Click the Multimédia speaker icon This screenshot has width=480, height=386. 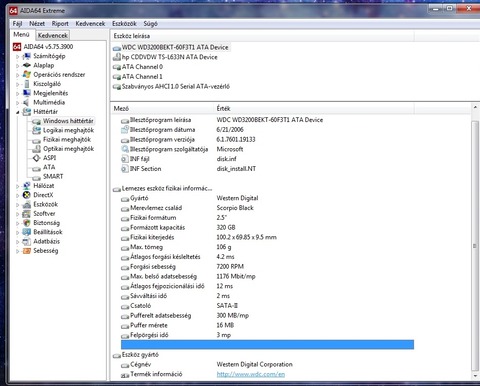(x=27, y=102)
